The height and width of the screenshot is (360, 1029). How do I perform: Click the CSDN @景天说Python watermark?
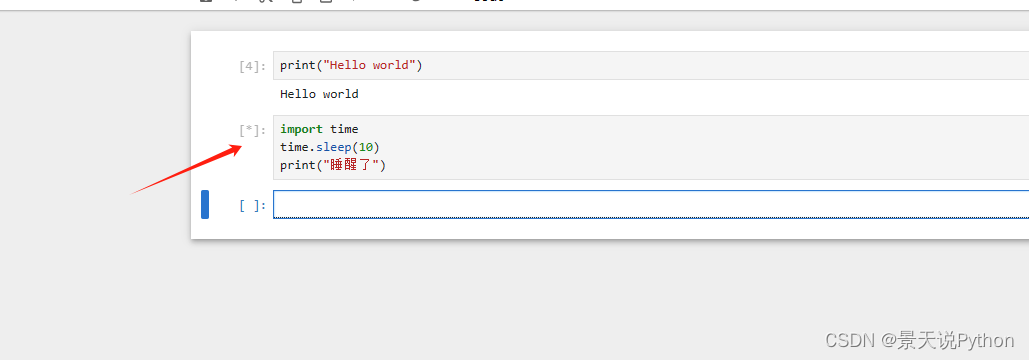pyautogui.click(x=919, y=340)
